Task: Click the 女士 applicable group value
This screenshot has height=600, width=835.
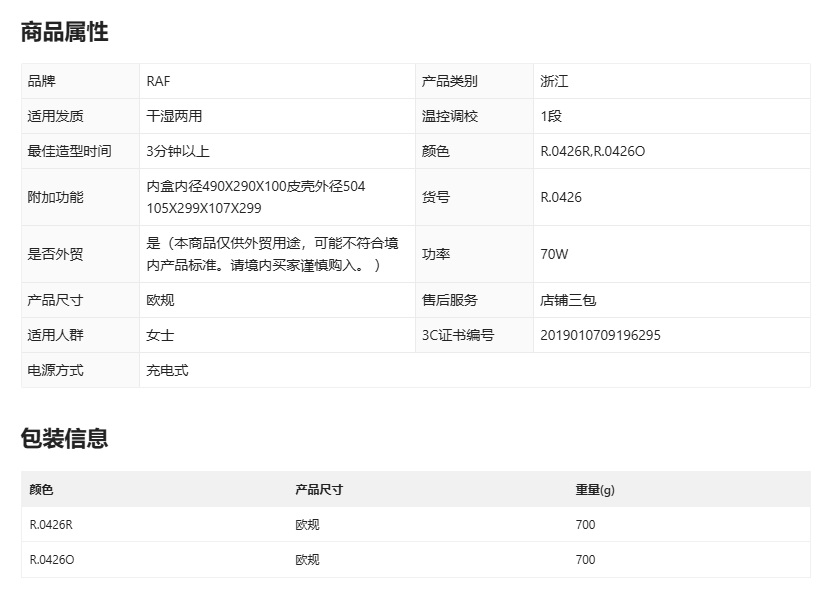Action: click(x=160, y=335)
